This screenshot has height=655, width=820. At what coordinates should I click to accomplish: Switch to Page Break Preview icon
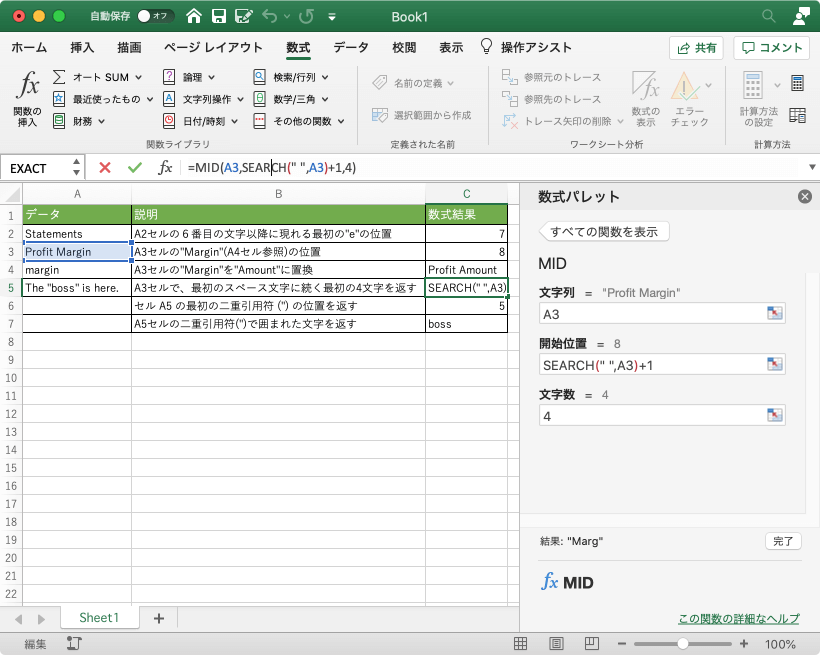pos(591,643)
